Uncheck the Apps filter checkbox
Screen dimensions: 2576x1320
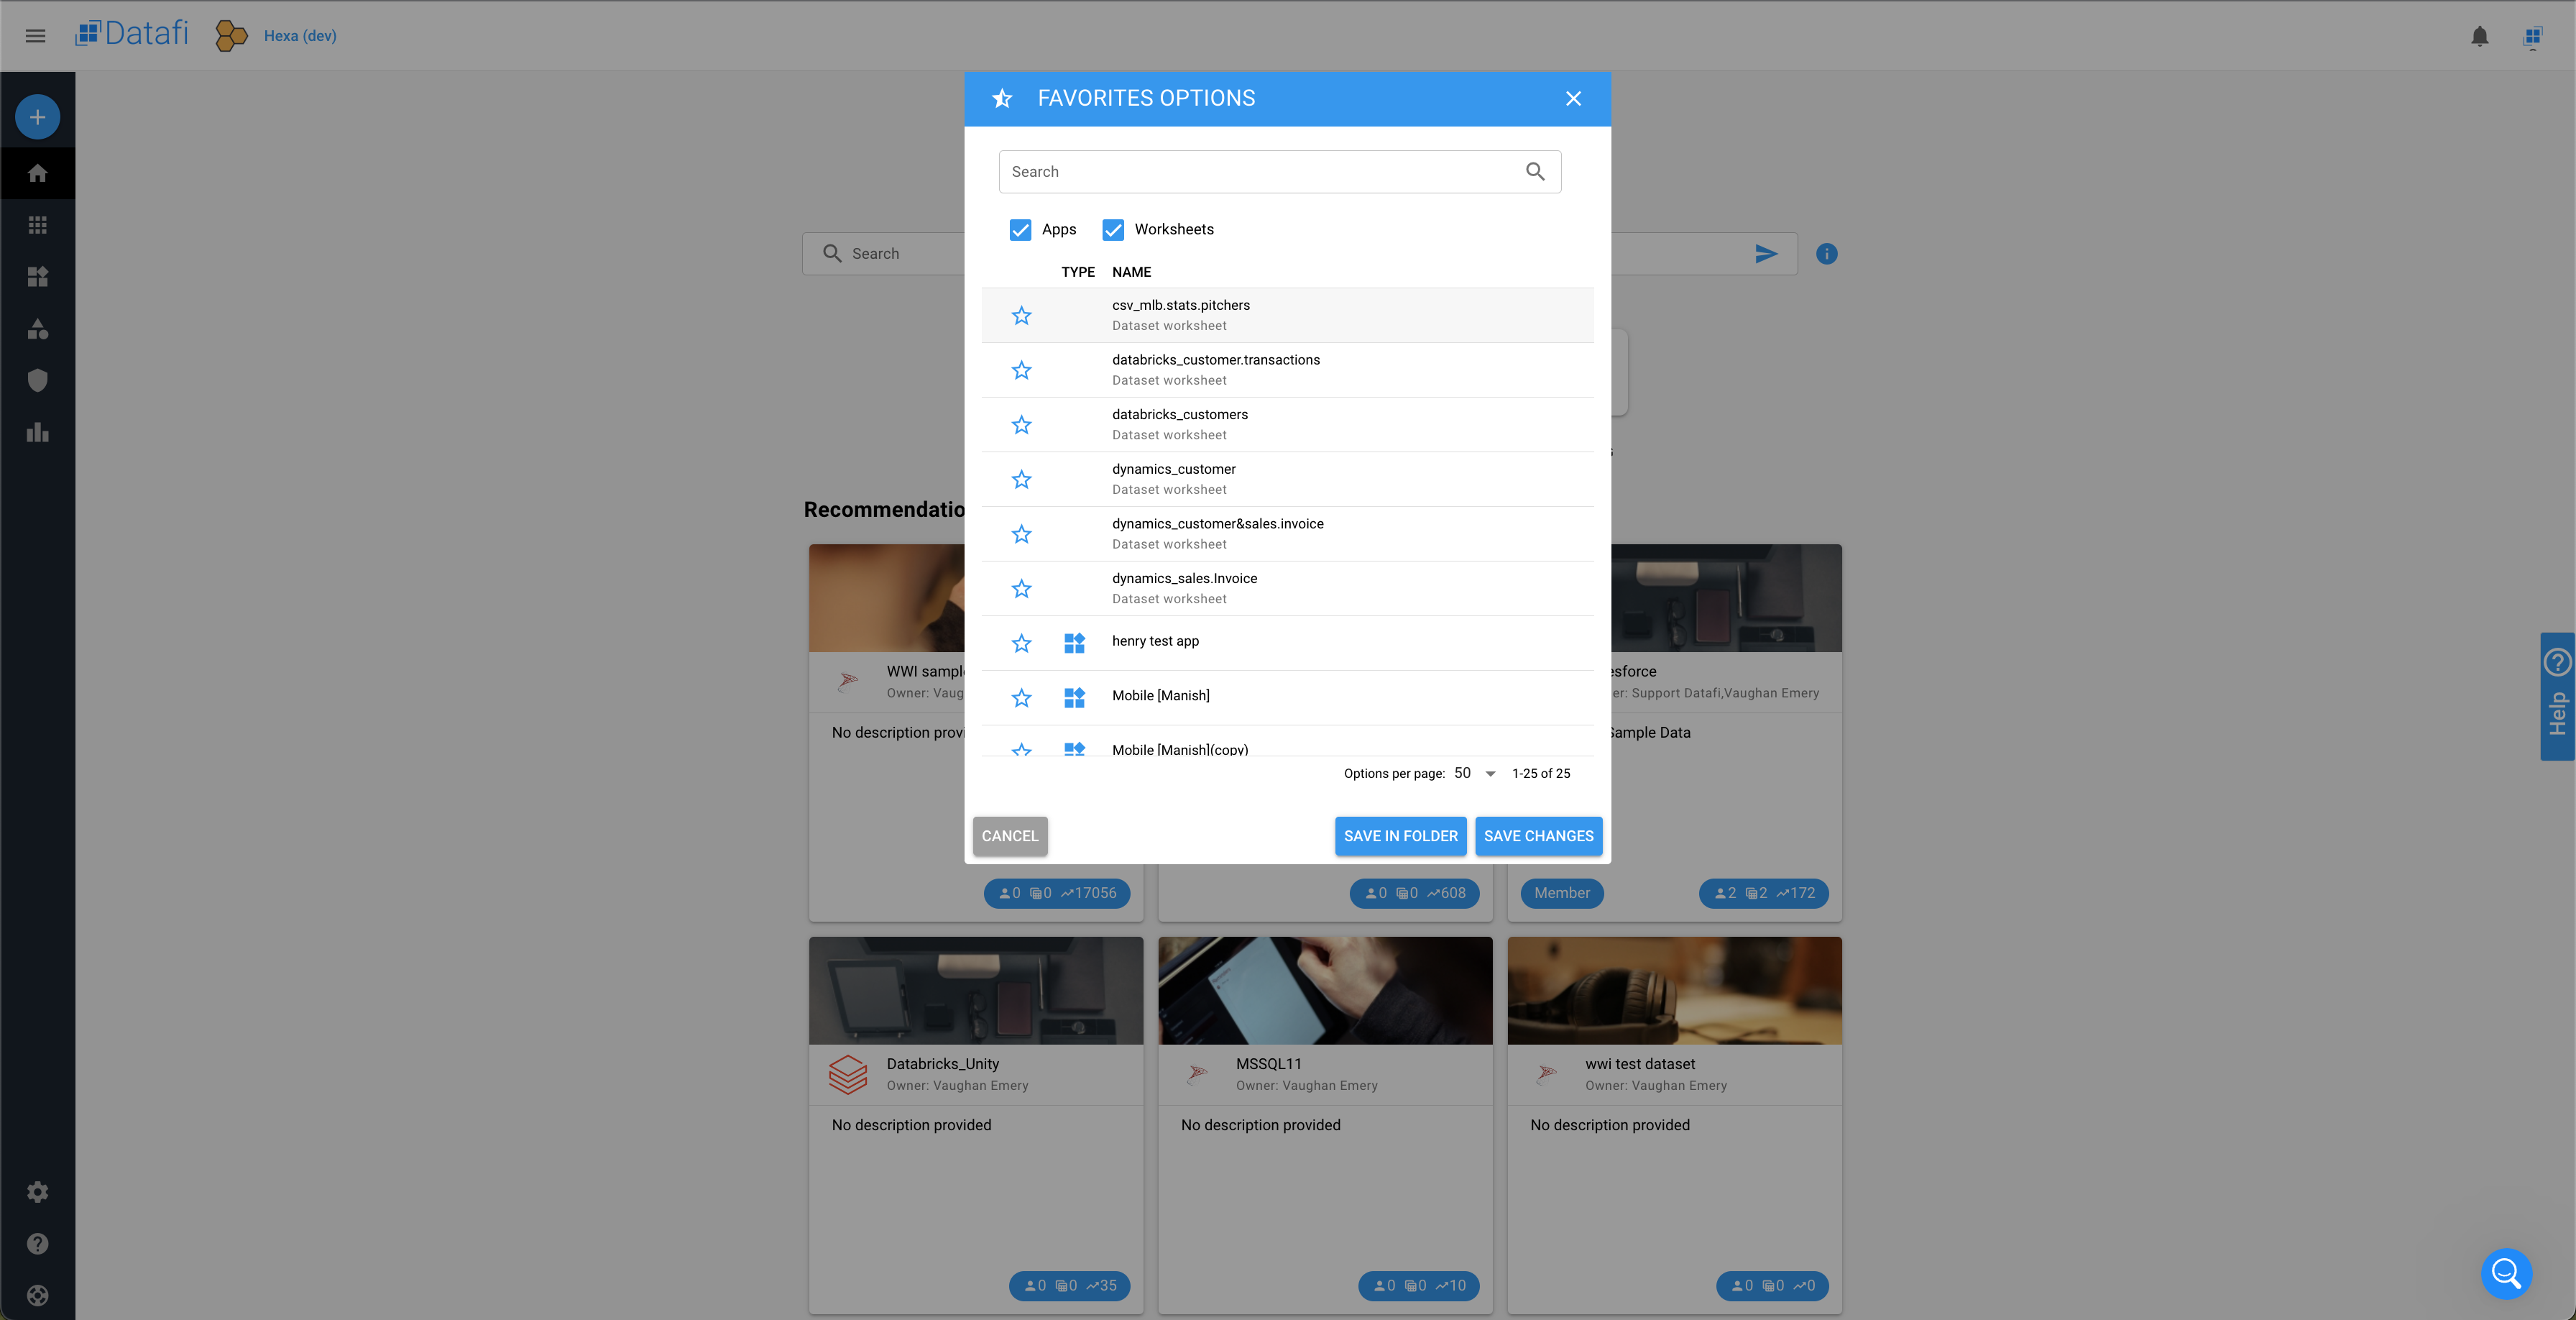click(1020, 230)
